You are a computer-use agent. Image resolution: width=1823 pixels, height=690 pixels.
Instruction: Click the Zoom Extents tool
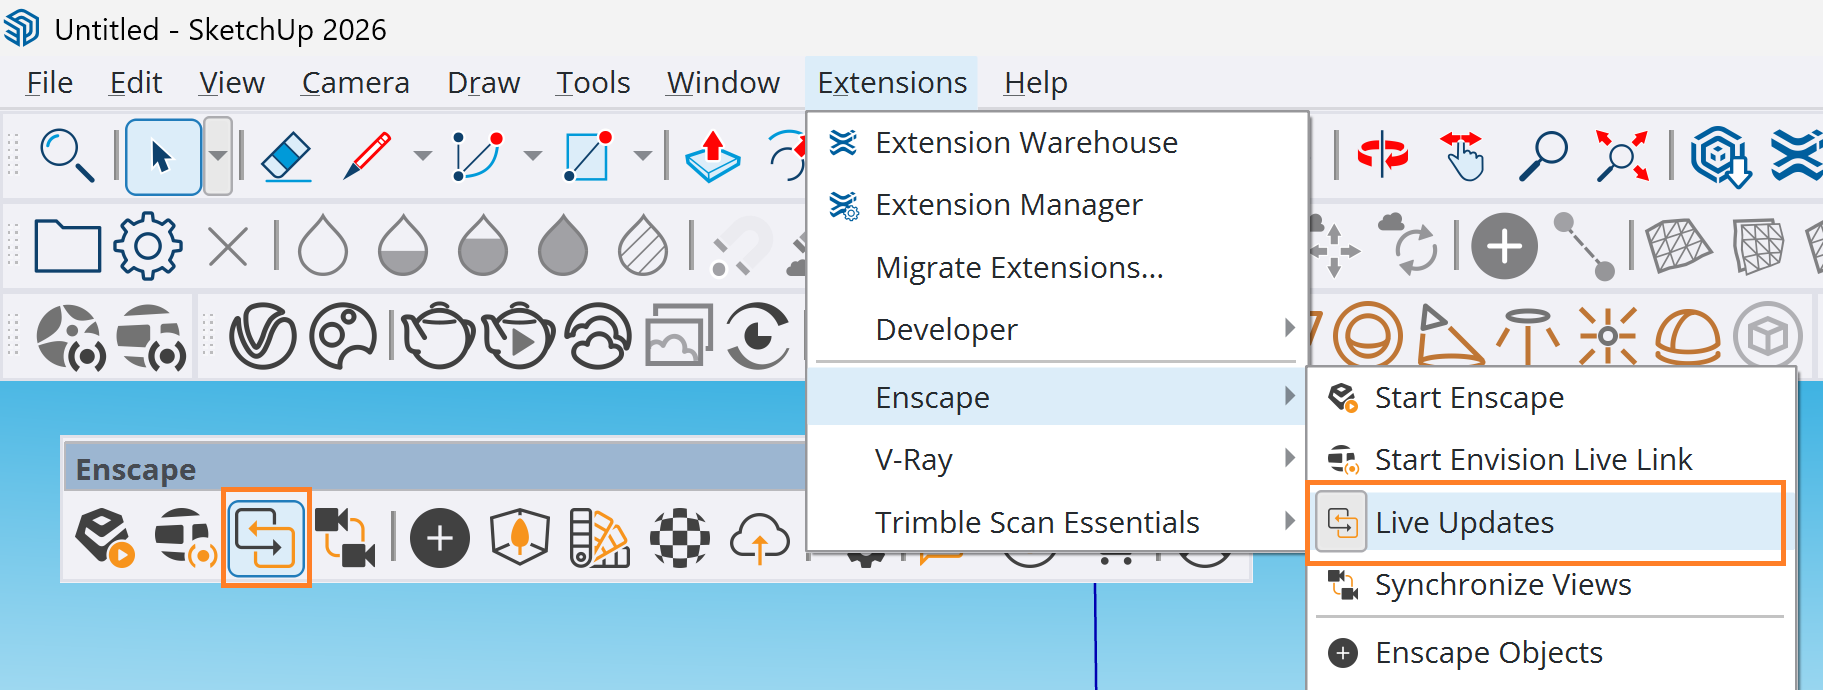coord(1622,156)
